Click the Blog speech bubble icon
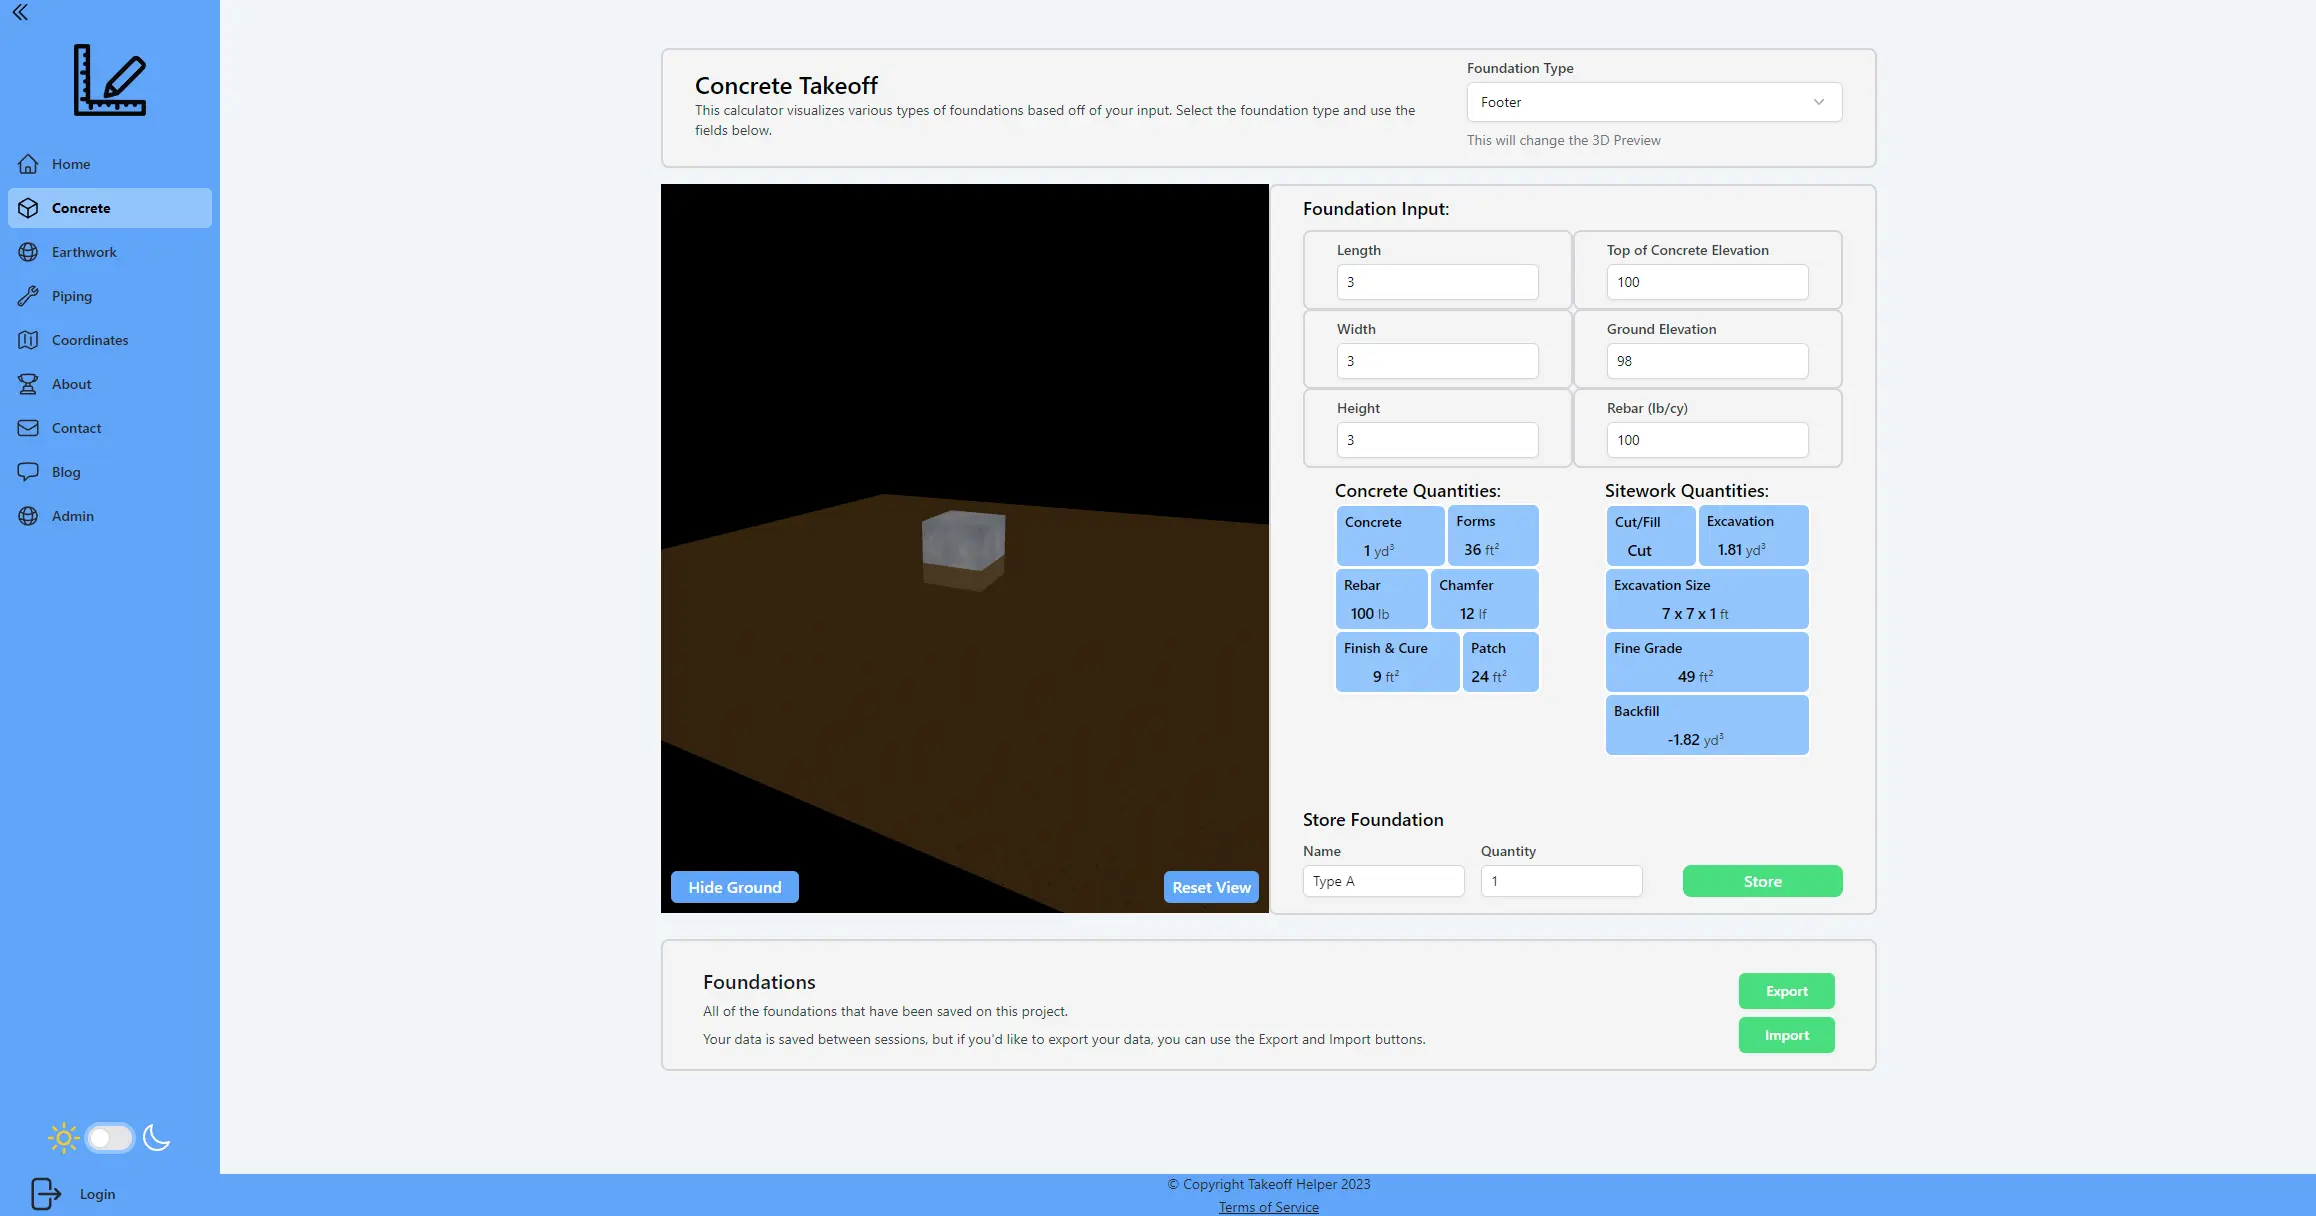The width and height of the screenshot is (2316, 1216). pyautogui.click(x=28, y=472)
